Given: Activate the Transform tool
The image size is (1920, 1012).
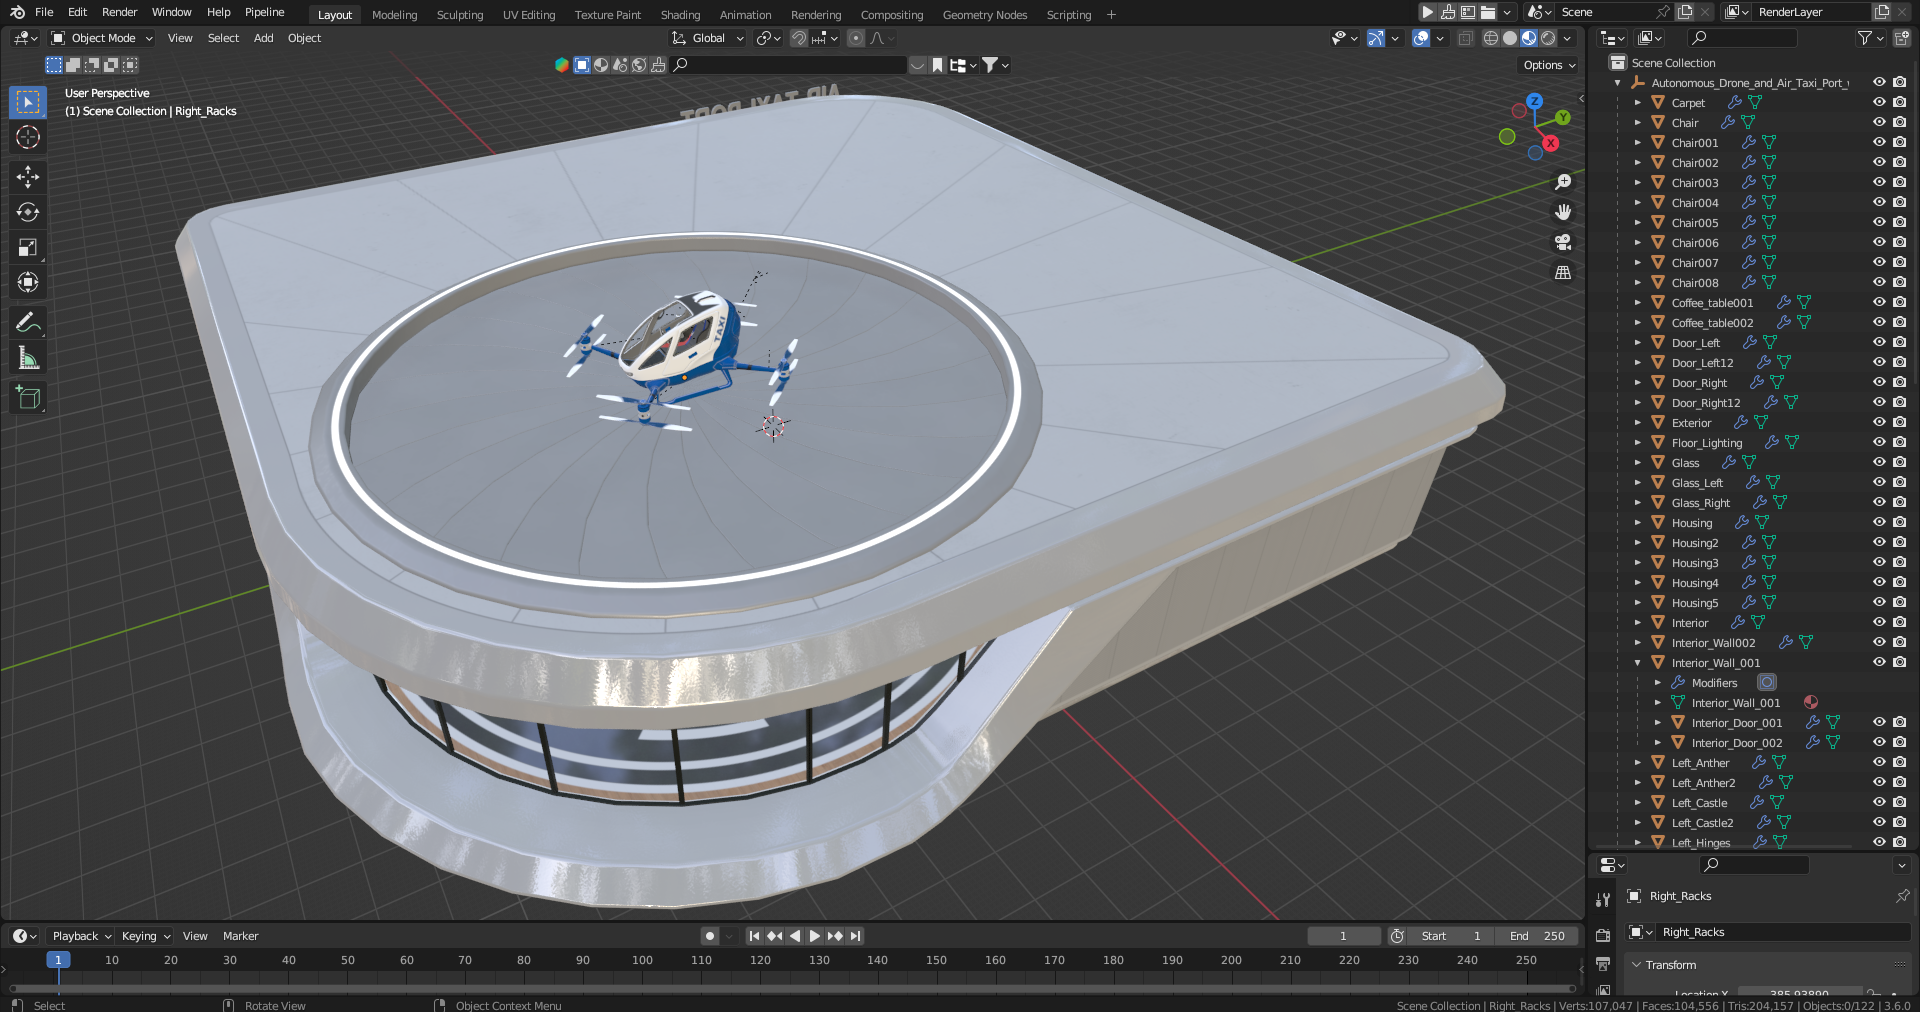Looking at the screenshot, I should [x=28, y=282].
